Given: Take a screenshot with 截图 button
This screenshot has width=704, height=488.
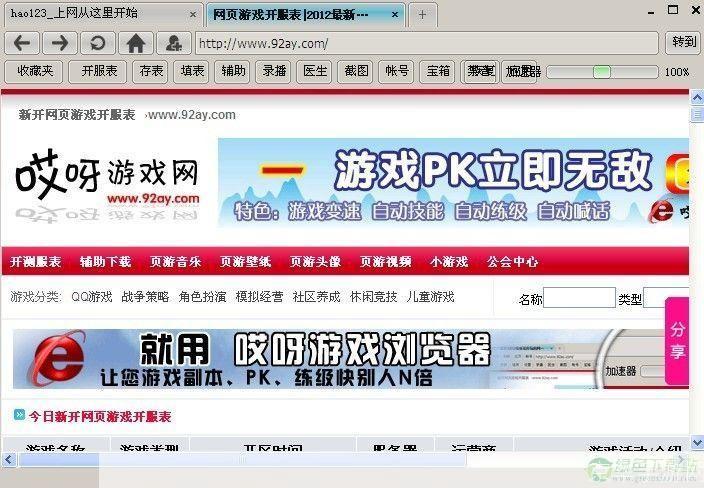Looking at the screenshot, I should [356, 71].
